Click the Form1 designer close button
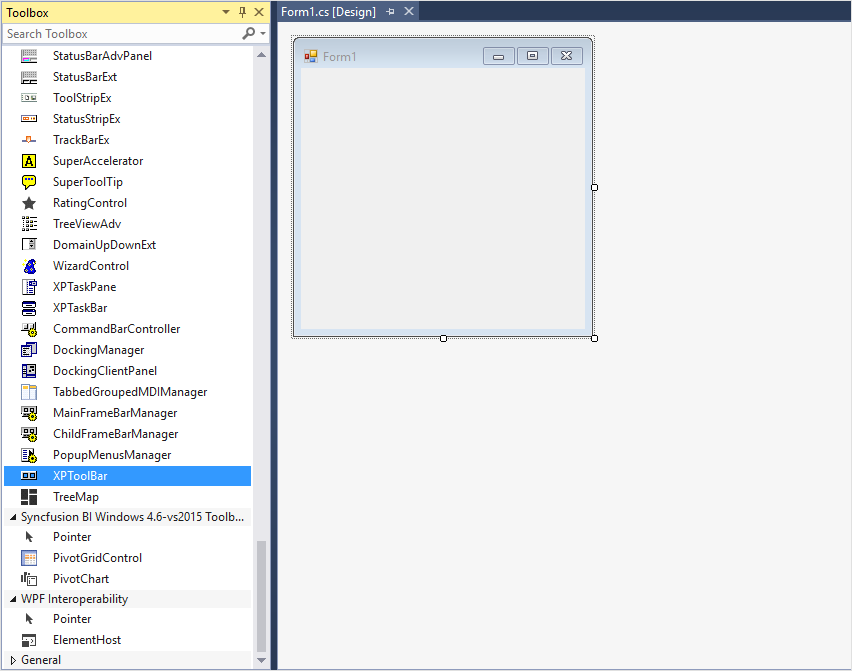The width and height of the screenshot is (852, 671). coord(567,56)
